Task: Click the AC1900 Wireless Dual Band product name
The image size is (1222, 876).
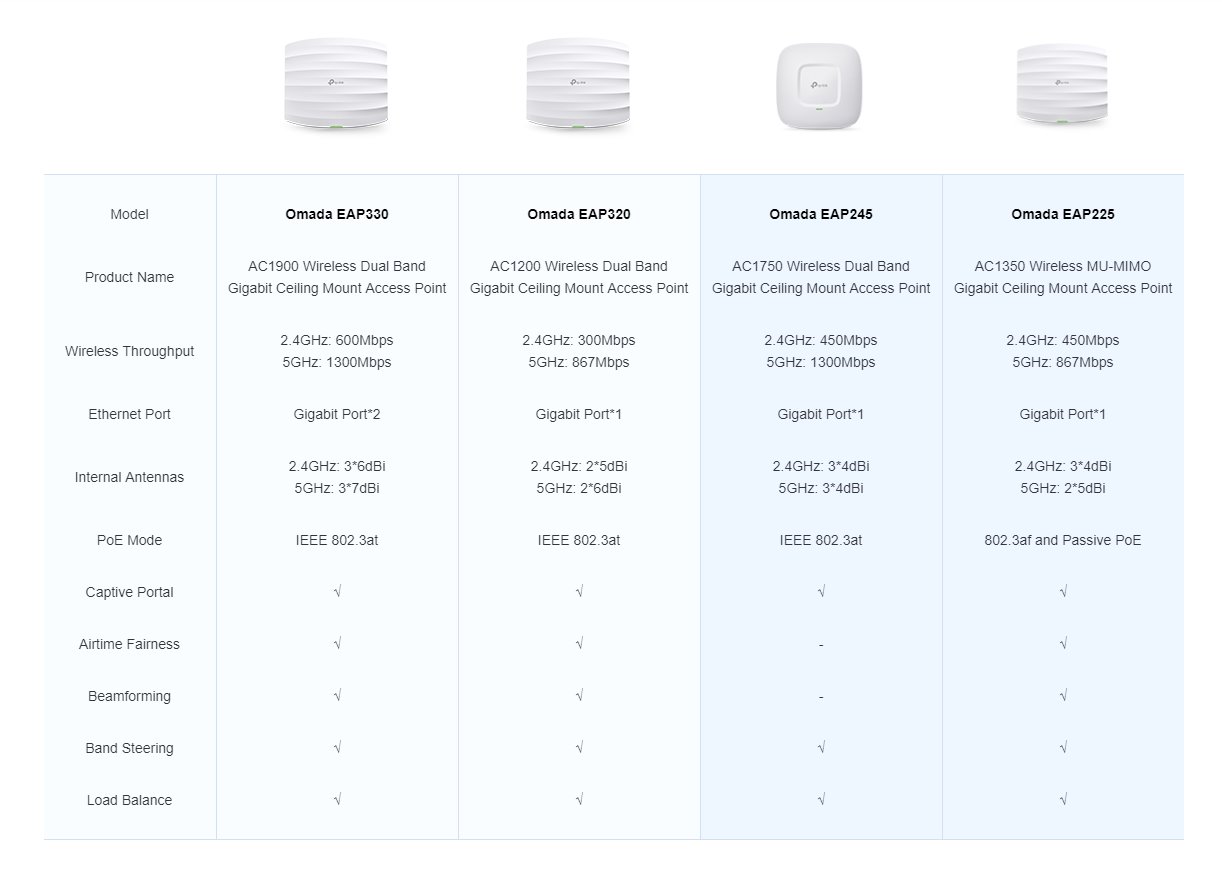Action: pyautogui.click(x=337, y=277)
